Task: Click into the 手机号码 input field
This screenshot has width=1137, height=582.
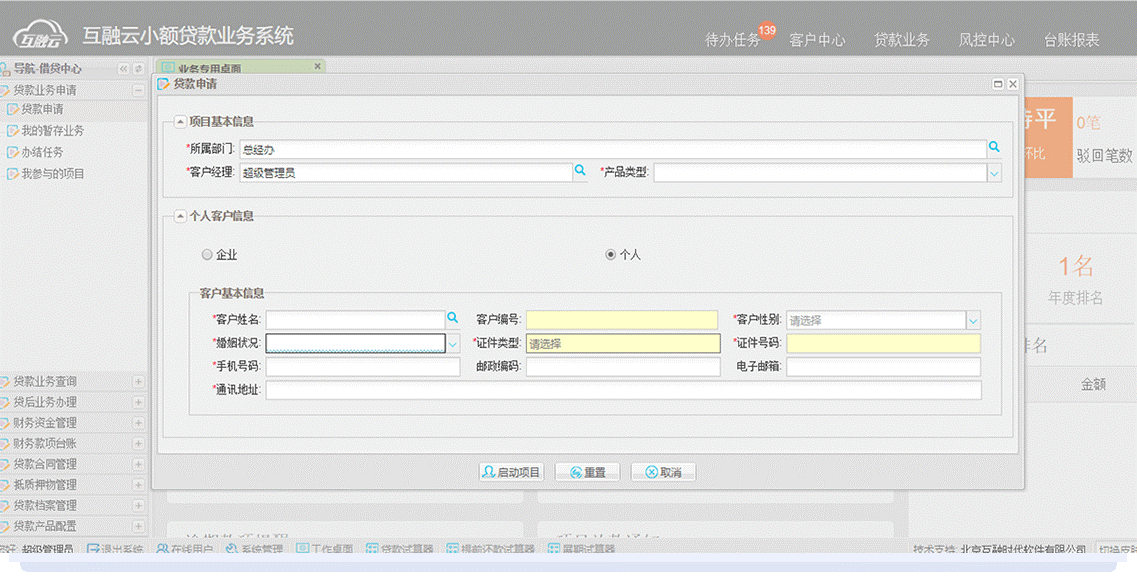Action: pyautogui.click(x=362, y=367)
